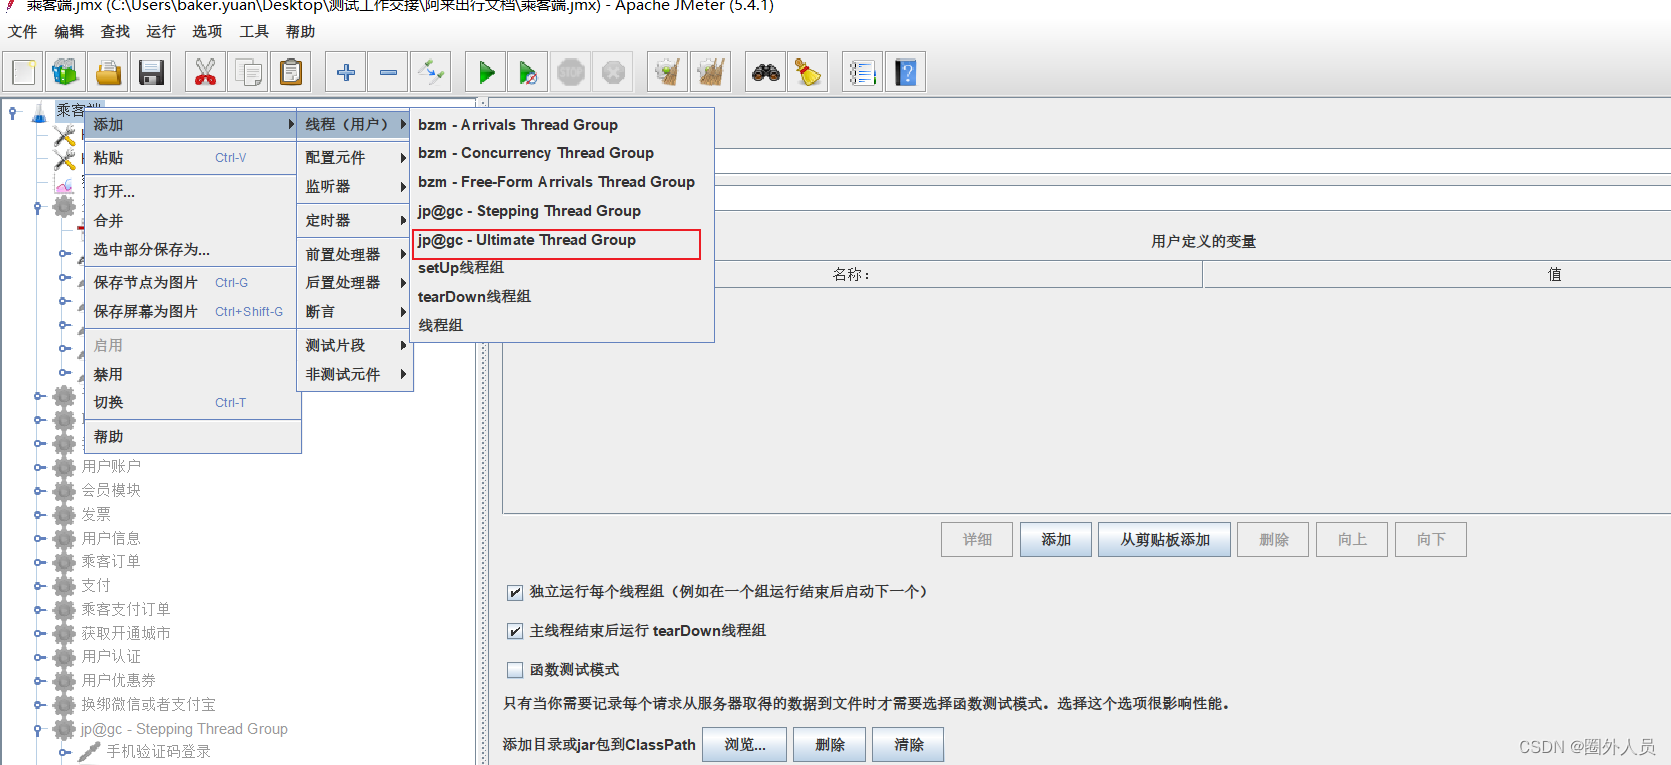Select 乘客支付订单 tree item
Viewport: 1671px width, 765px height.
tap(126, 610)
